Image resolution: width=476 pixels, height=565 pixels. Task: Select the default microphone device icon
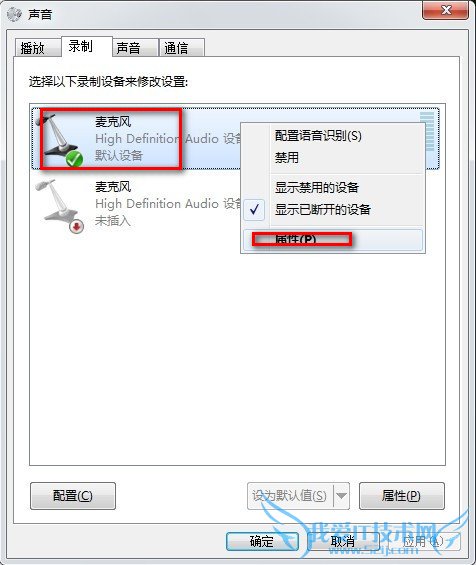coord(59,140)
